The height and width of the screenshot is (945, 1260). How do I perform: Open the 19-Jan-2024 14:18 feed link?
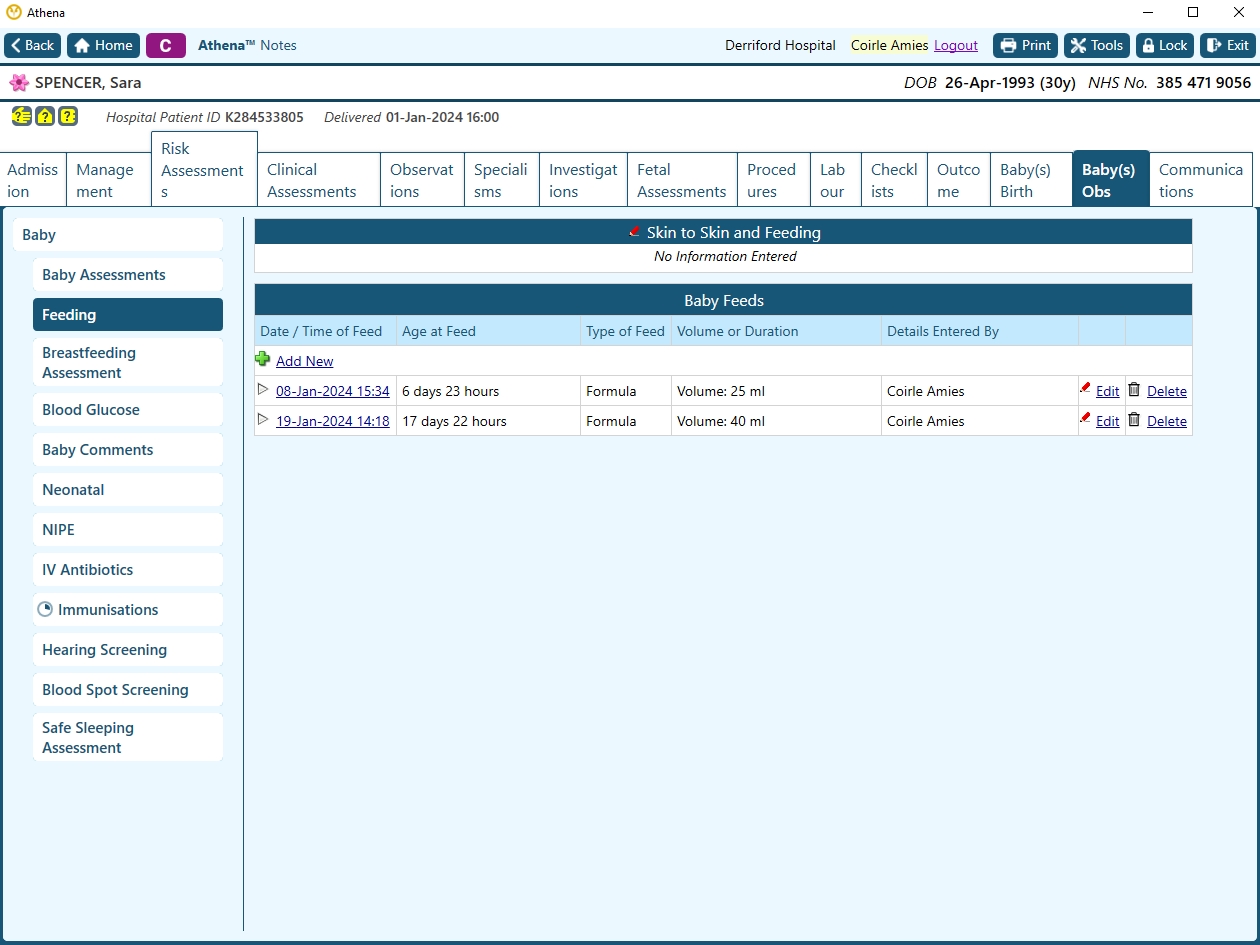click(333, 421)
